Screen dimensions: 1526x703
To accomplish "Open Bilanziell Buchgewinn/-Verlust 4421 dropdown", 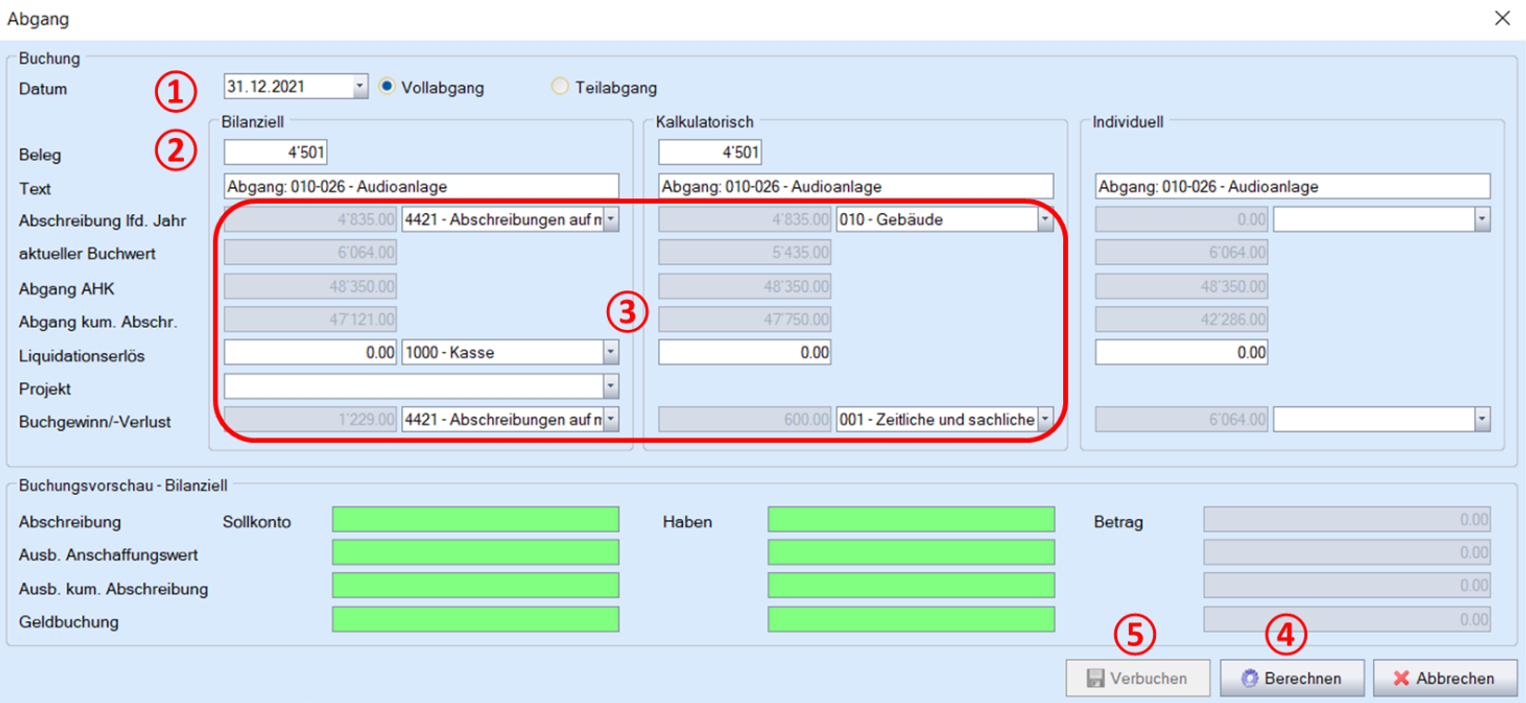I will [611, 420].
